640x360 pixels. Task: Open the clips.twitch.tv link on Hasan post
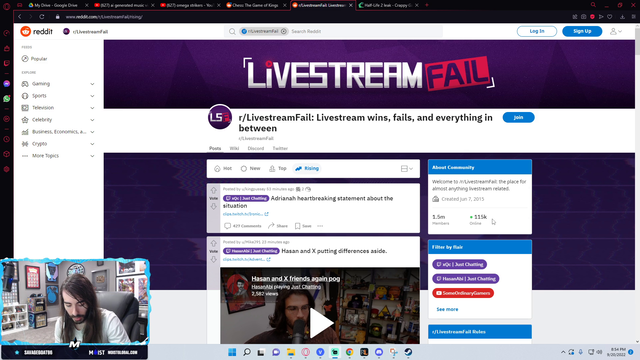[x=246, y=259]
